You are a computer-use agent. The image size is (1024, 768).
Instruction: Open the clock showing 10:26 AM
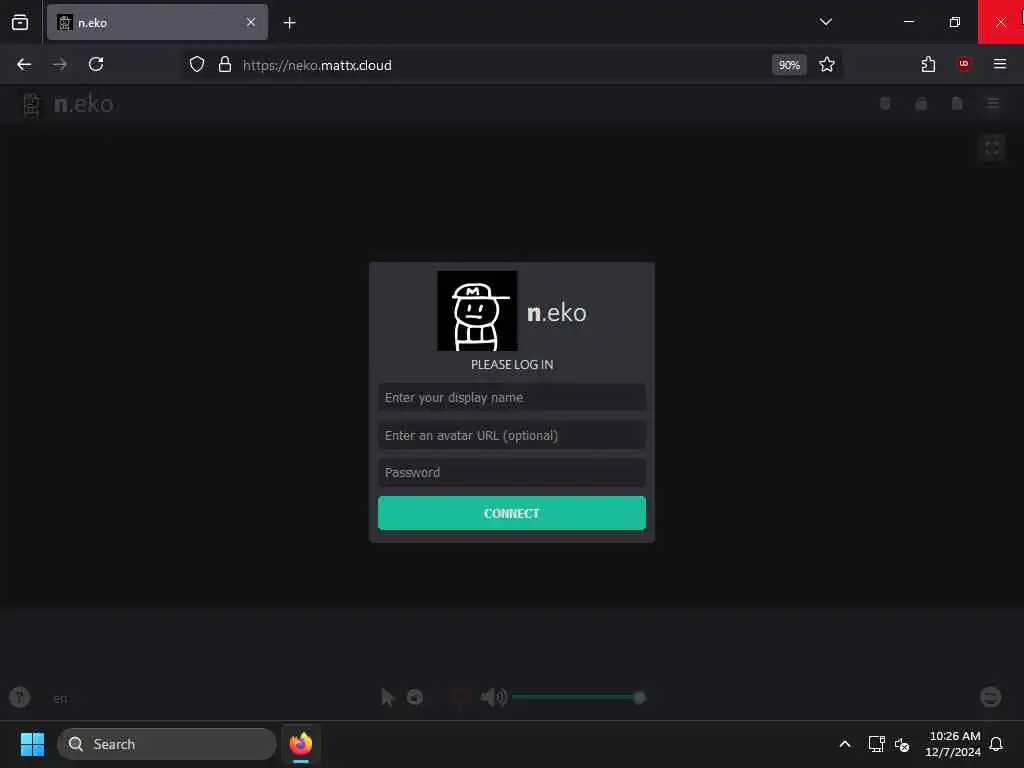coord(953,744)
